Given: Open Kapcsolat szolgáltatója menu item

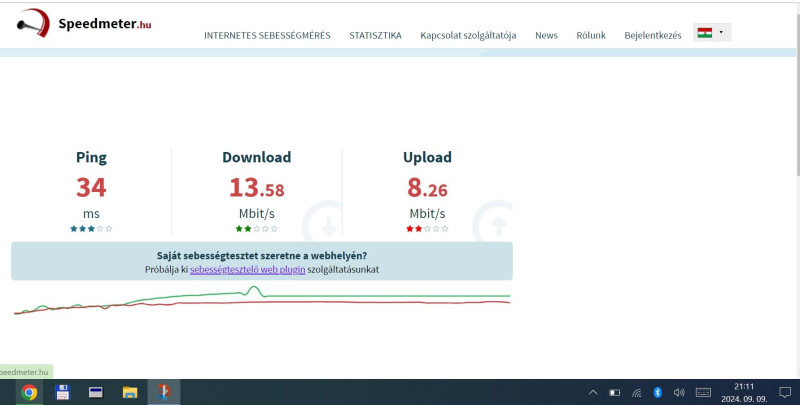Looking at the screenshot, I should pyautogui.click(x=468, y=35).
